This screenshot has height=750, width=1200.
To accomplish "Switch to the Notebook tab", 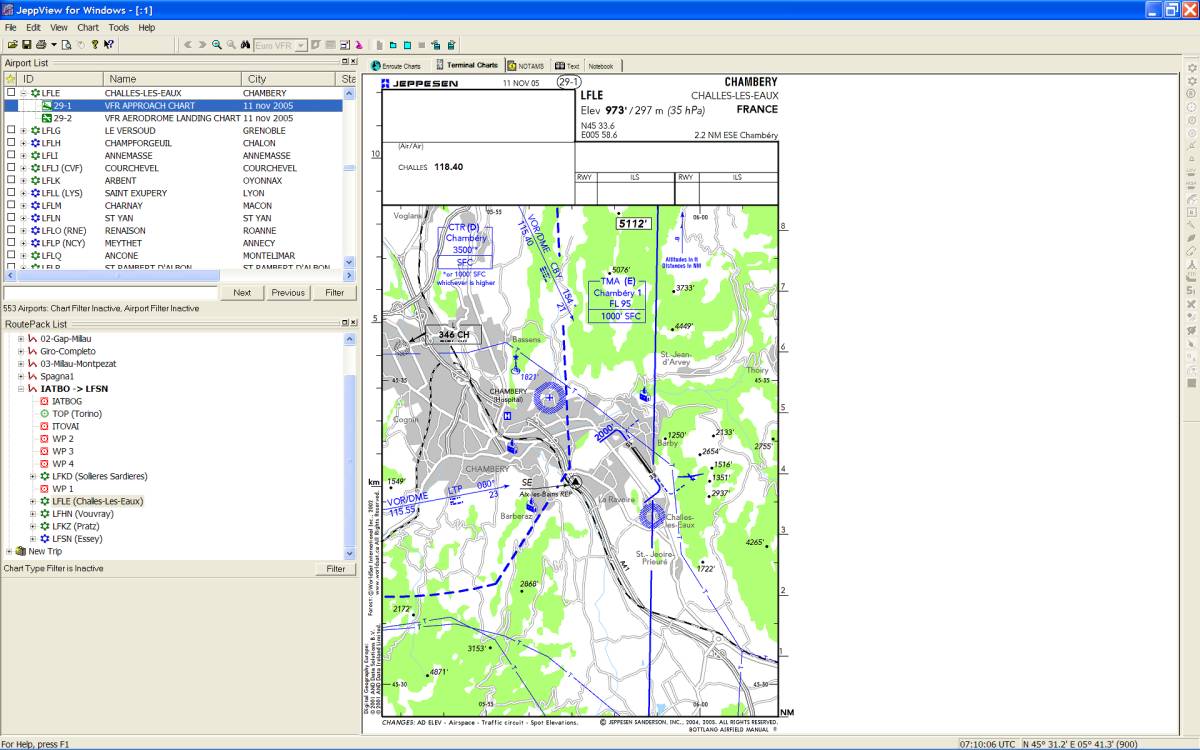I will click(x=600, y=66).
